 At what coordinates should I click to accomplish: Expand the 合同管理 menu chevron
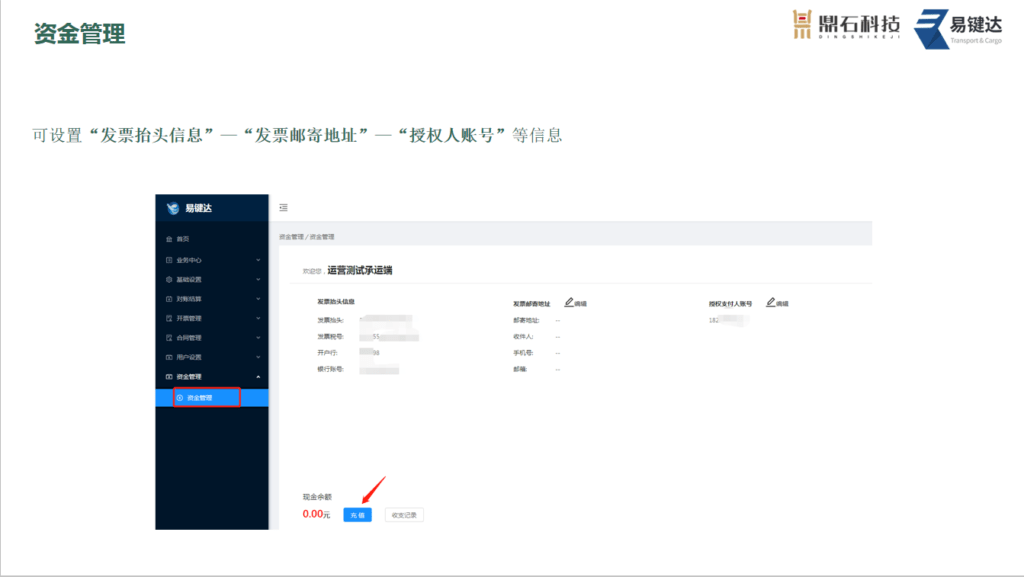[x=258, y=337]
